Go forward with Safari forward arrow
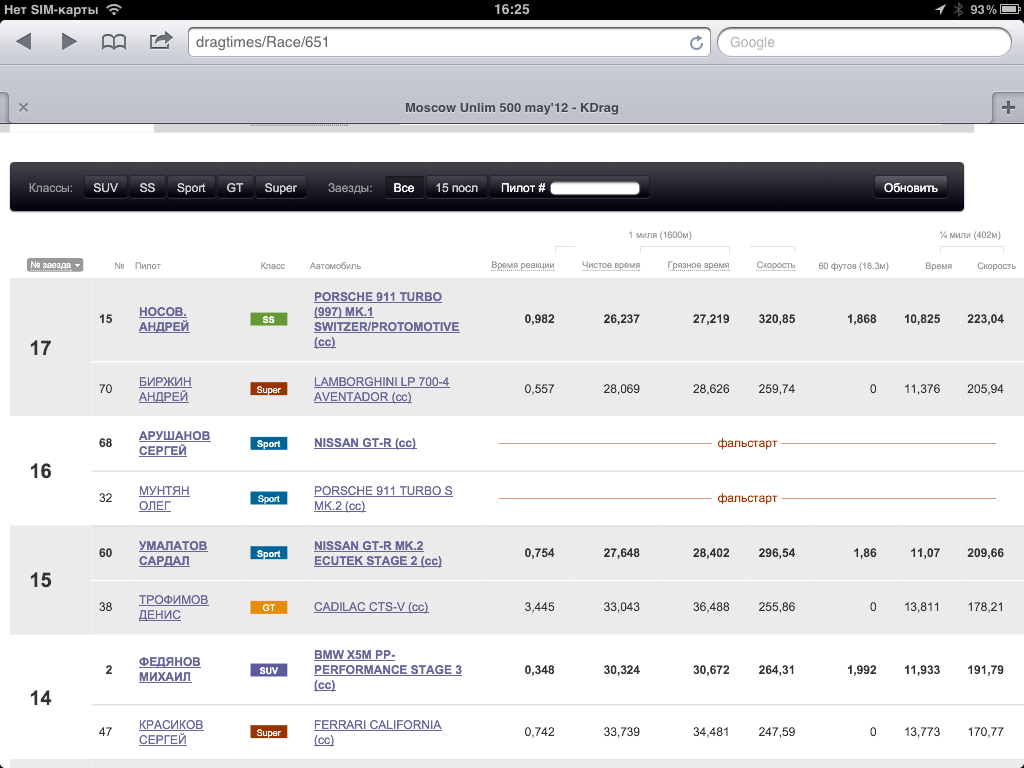This screenshot has width=1024, height=768. click(x=69, y=42)
